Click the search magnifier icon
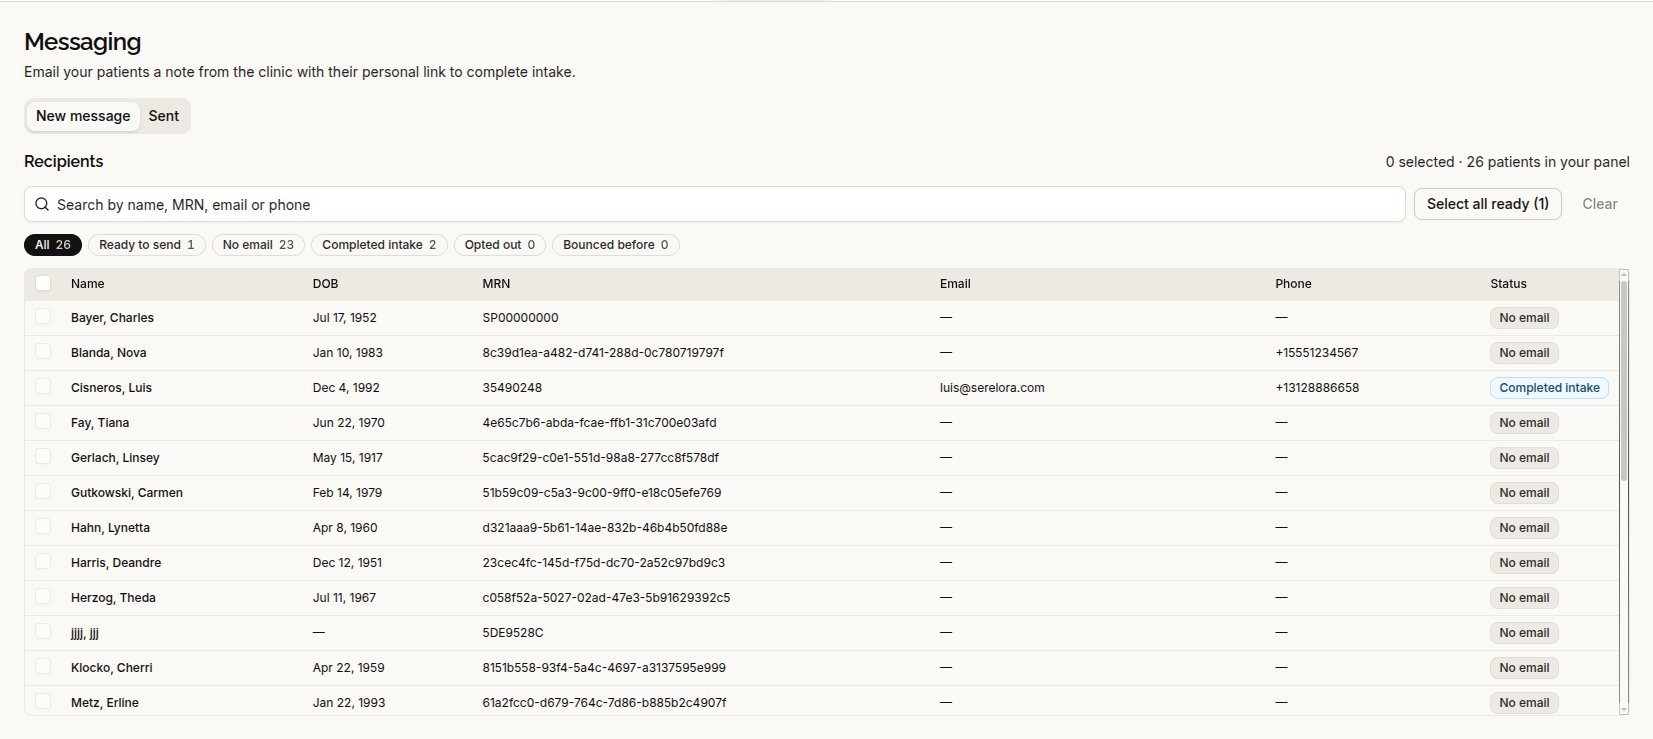The width and height of the screenshot is (1653, 739). 42,204
